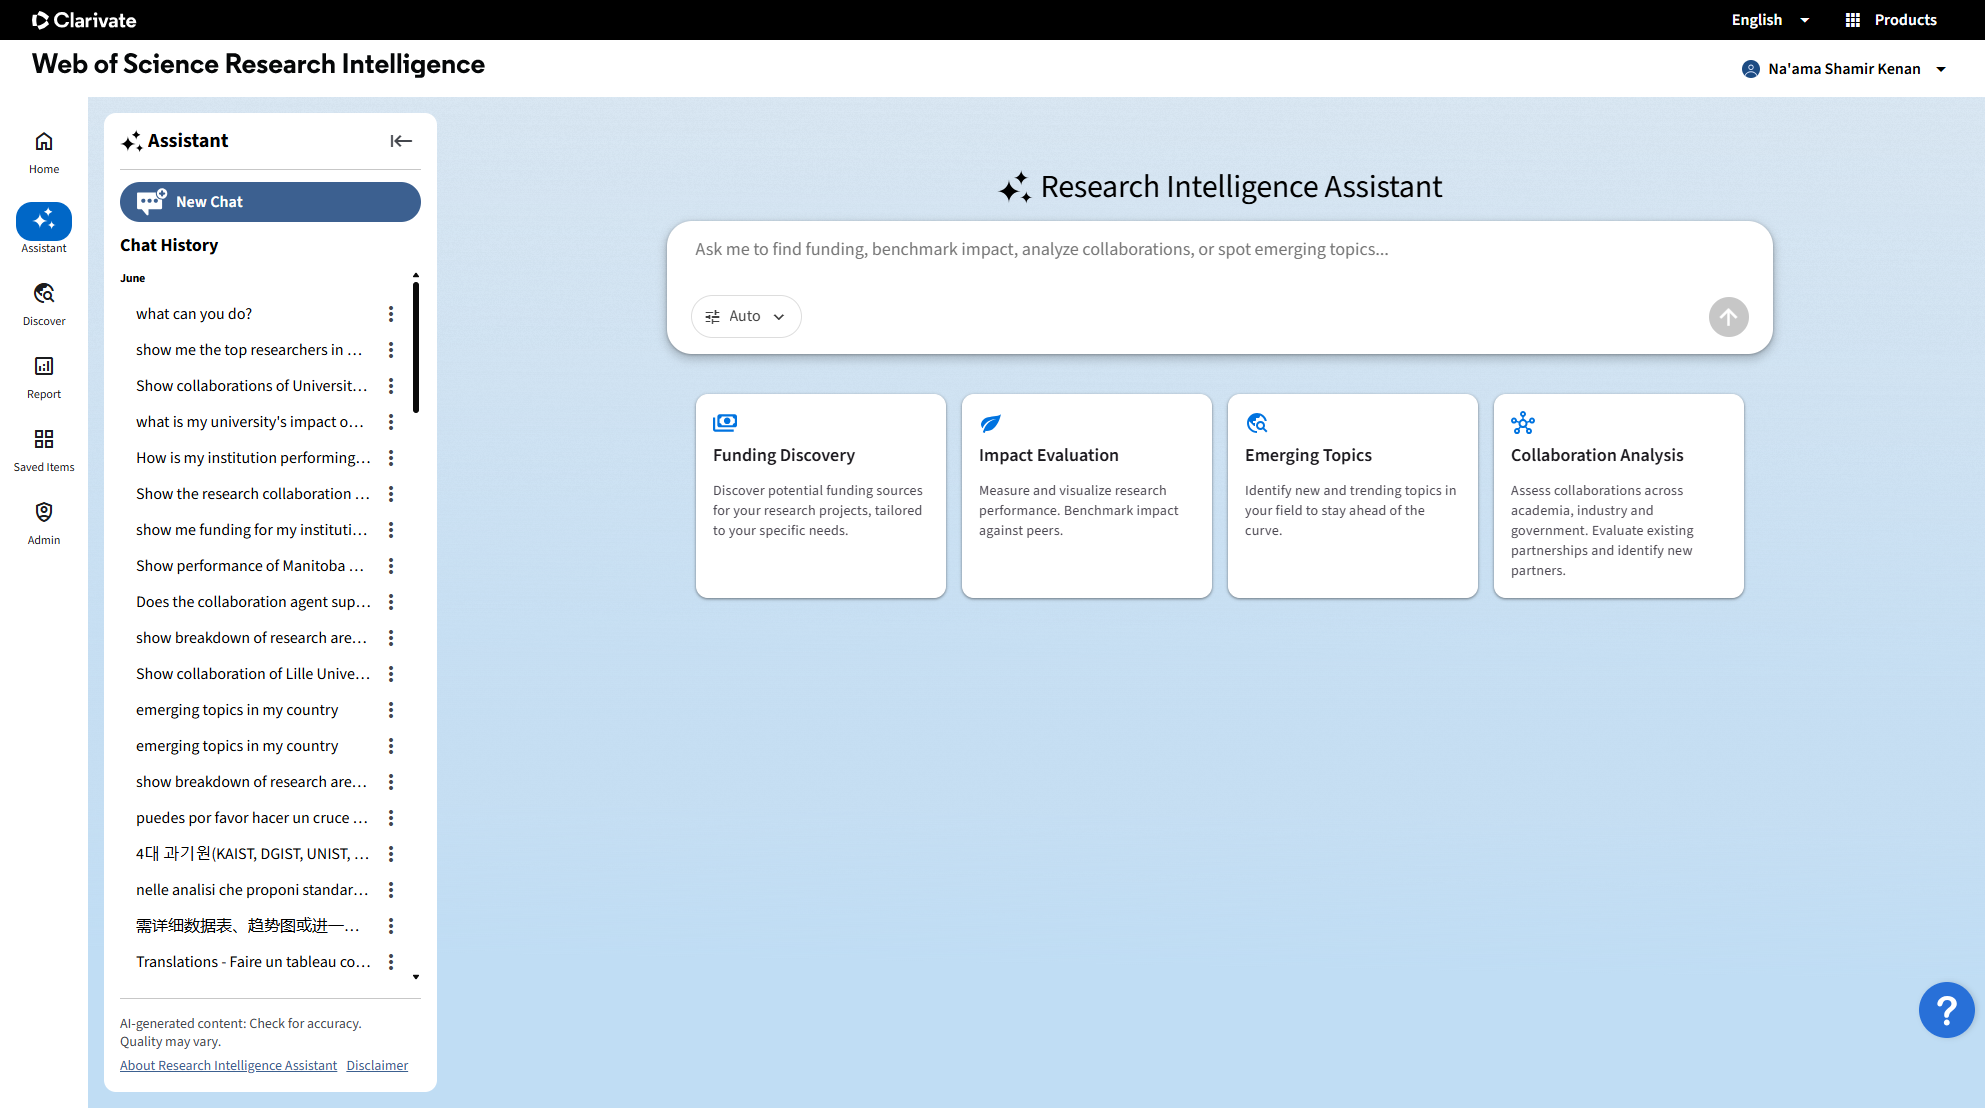Click the scroll up arrow in chat history

(x=416, y=275)
